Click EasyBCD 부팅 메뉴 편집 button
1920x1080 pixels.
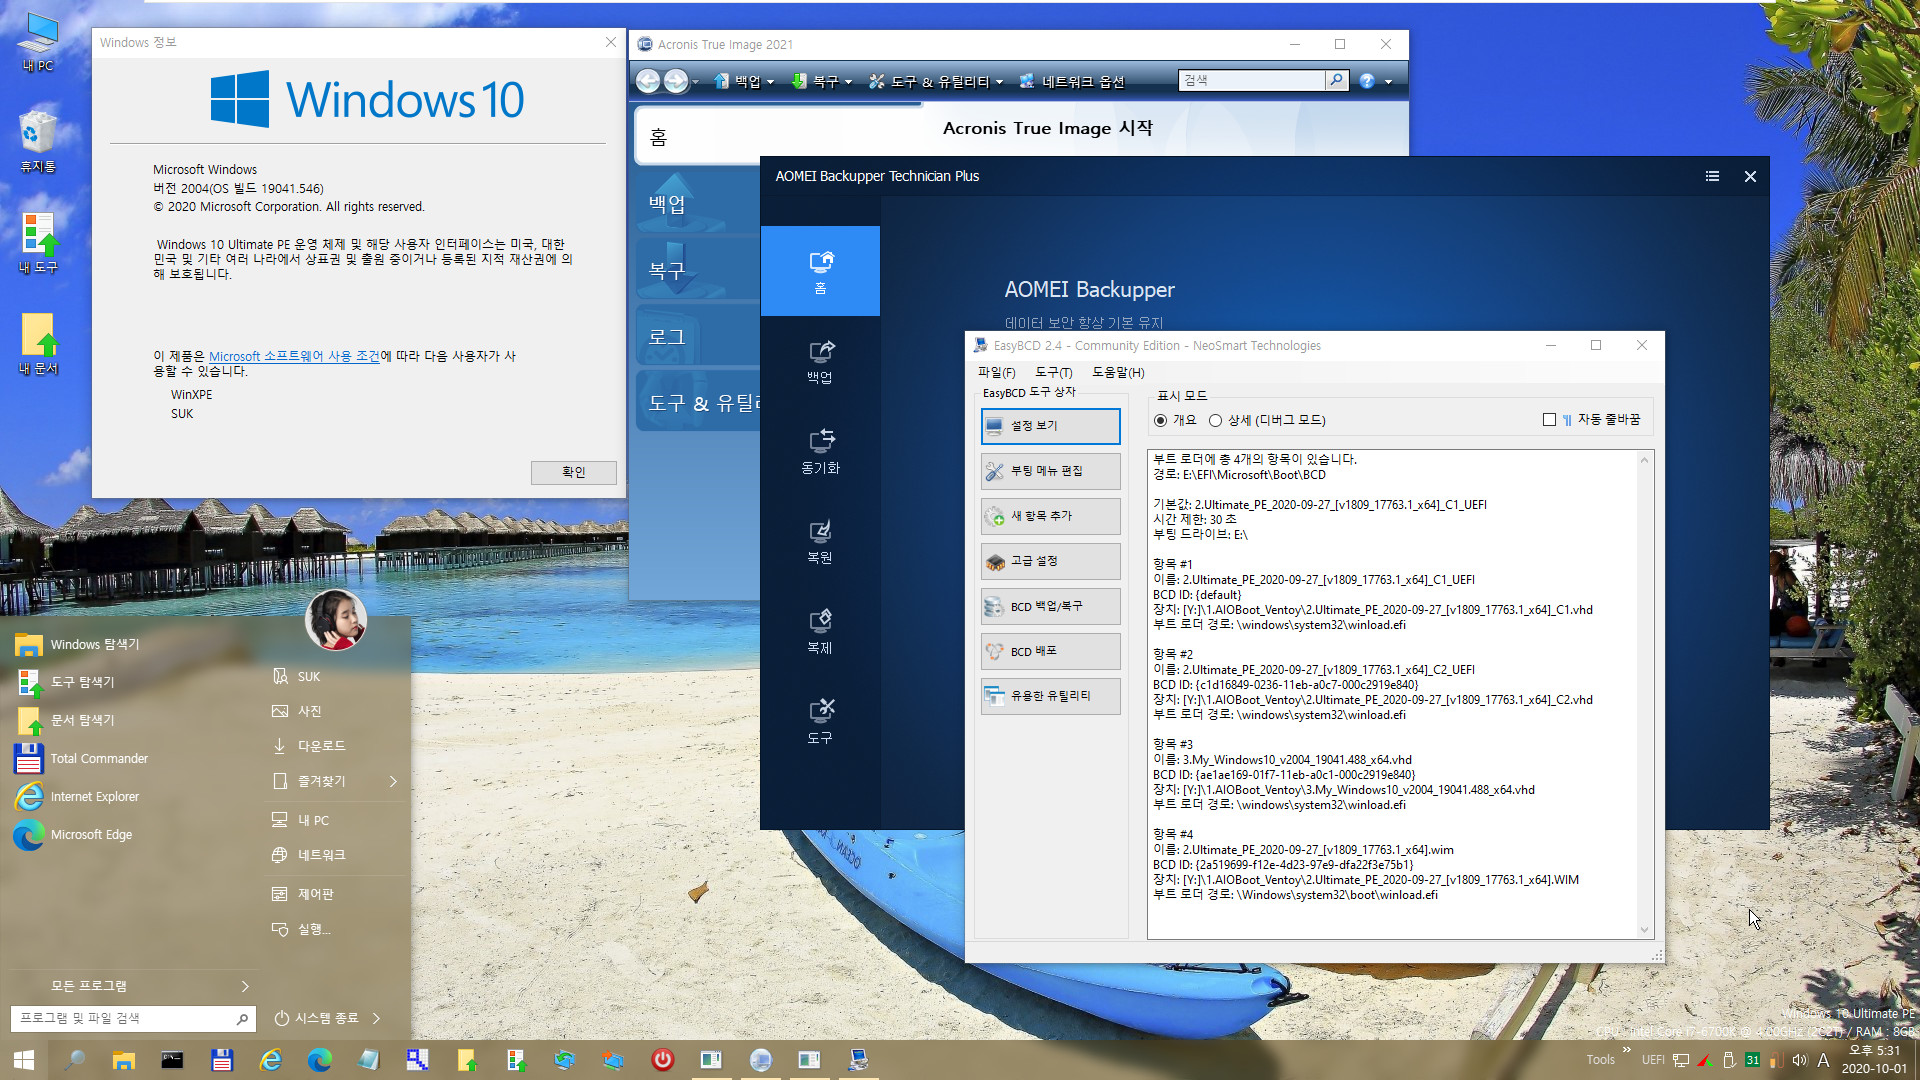1050,471
